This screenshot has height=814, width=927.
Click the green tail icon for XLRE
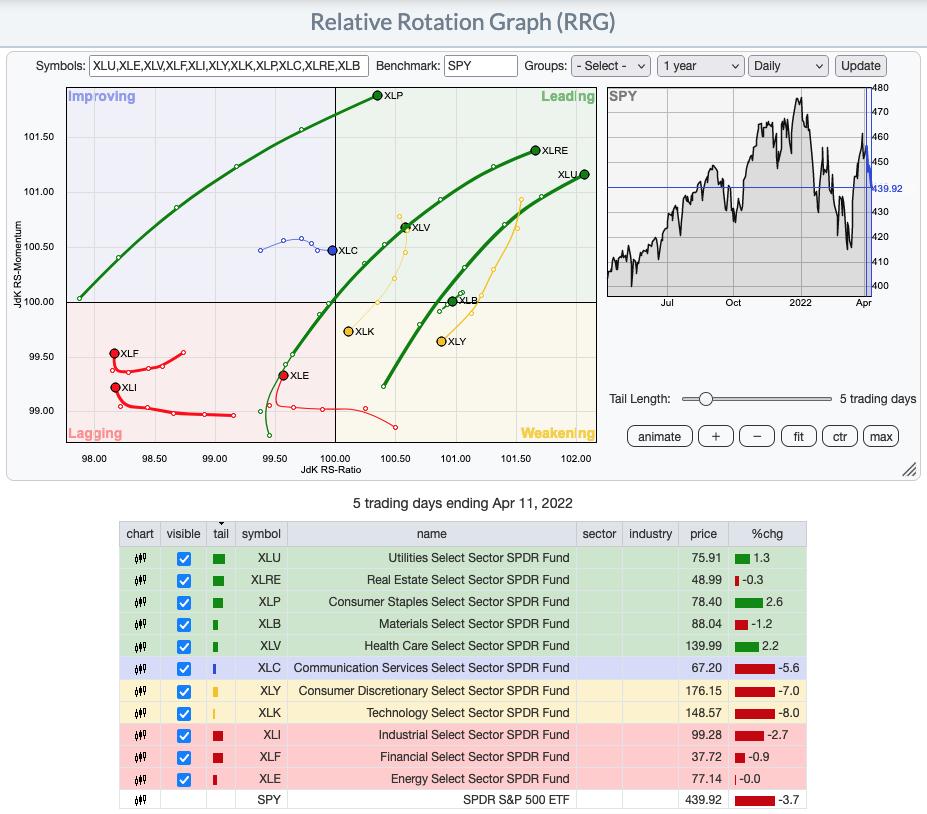point(218,580)
